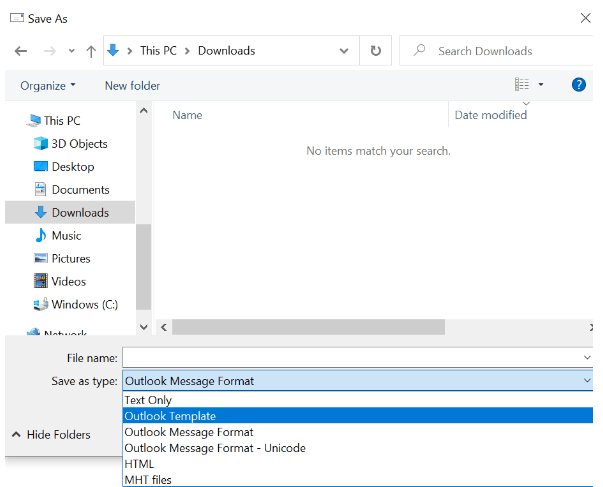Open Desktop in the sidebar
The width and height of the screenshot is (603, 487).
73,167
